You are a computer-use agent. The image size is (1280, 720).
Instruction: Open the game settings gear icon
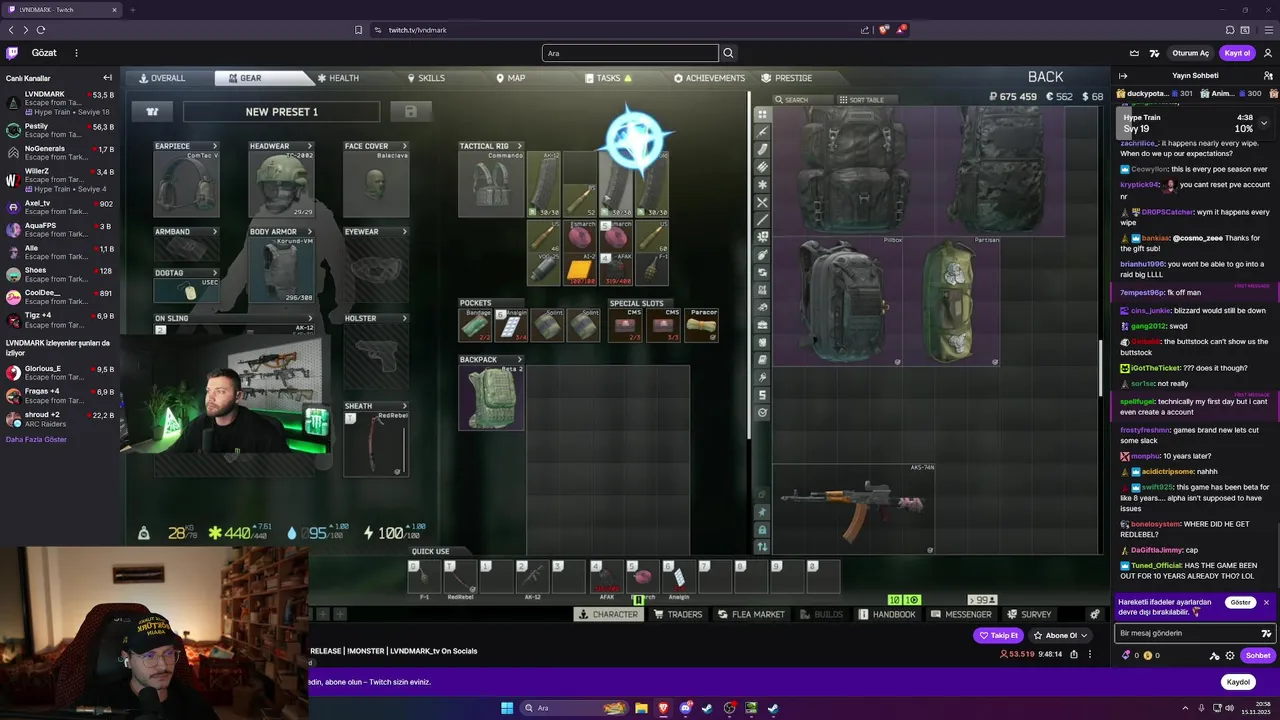(x=1095, y=614)
